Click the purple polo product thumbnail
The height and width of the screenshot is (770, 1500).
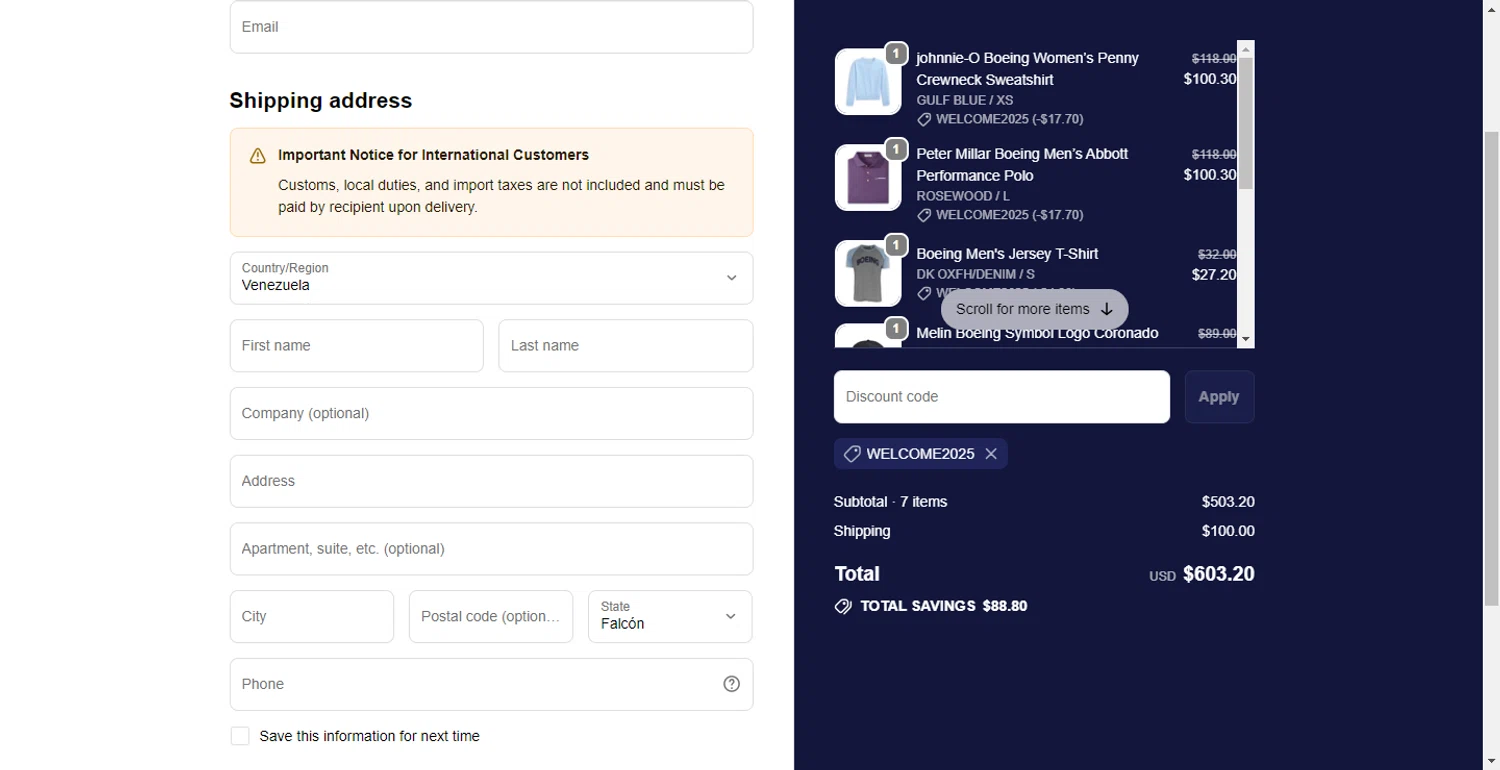867,178
